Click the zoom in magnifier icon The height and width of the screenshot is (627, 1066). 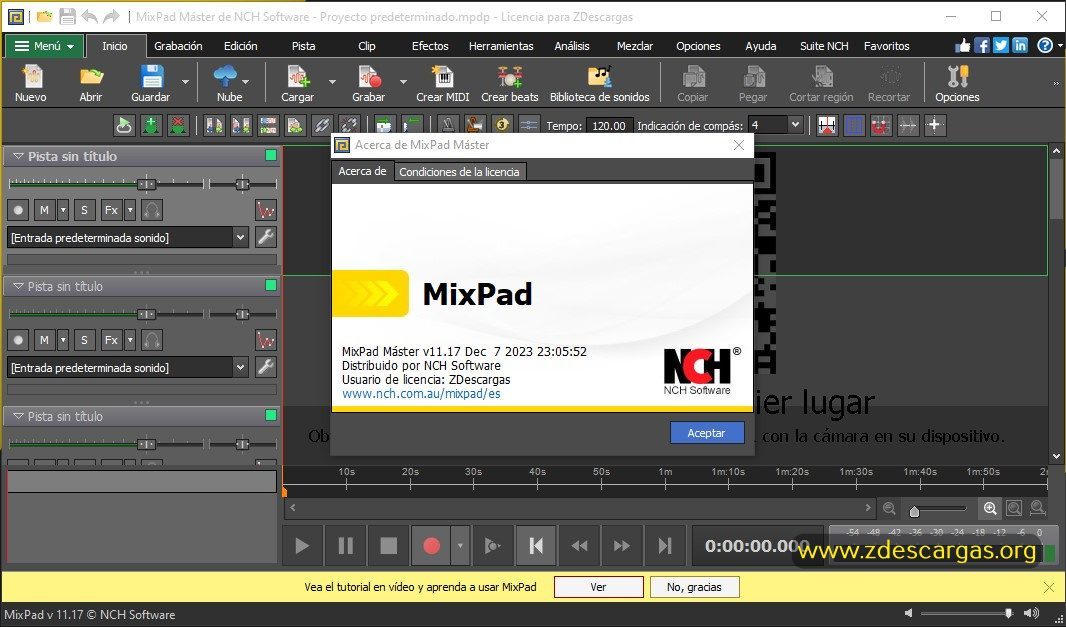(x=990, y=508)
